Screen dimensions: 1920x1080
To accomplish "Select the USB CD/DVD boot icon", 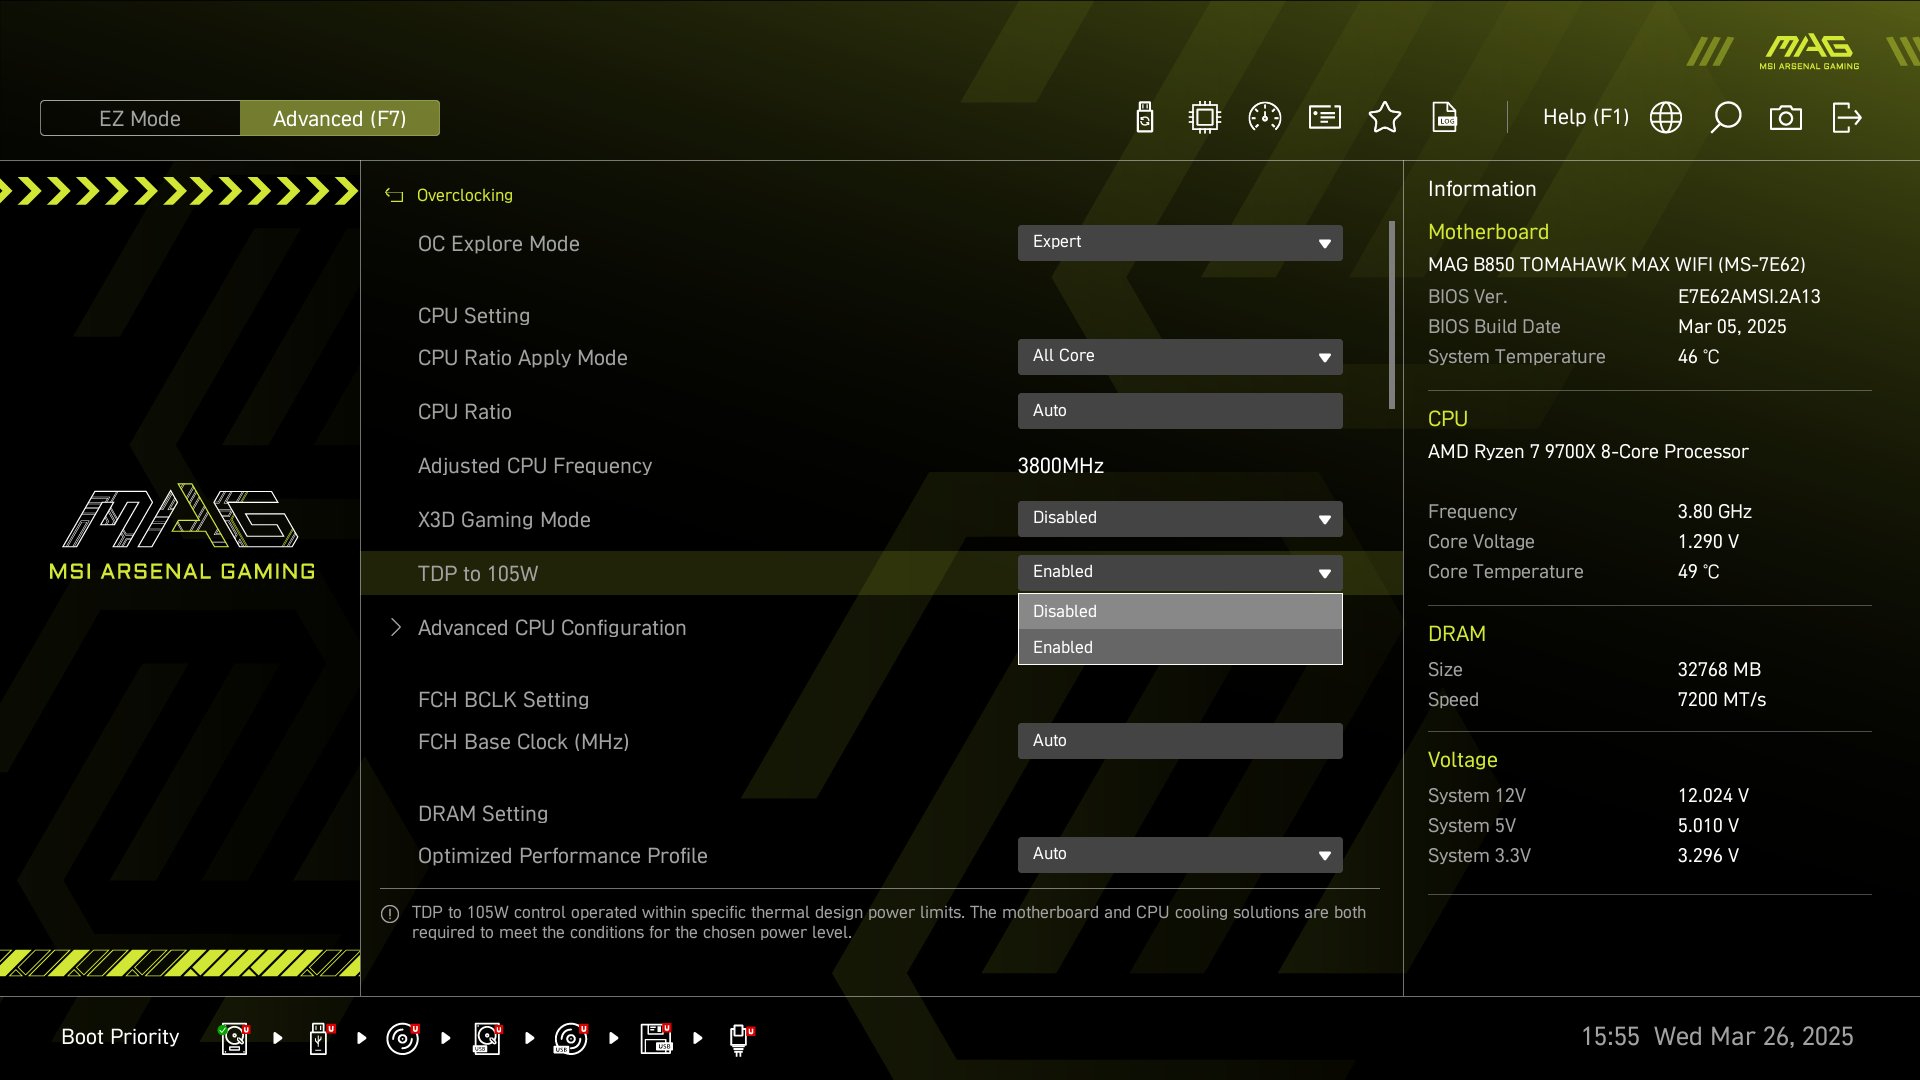I will pyautogui.click(x=571, y=1038).
